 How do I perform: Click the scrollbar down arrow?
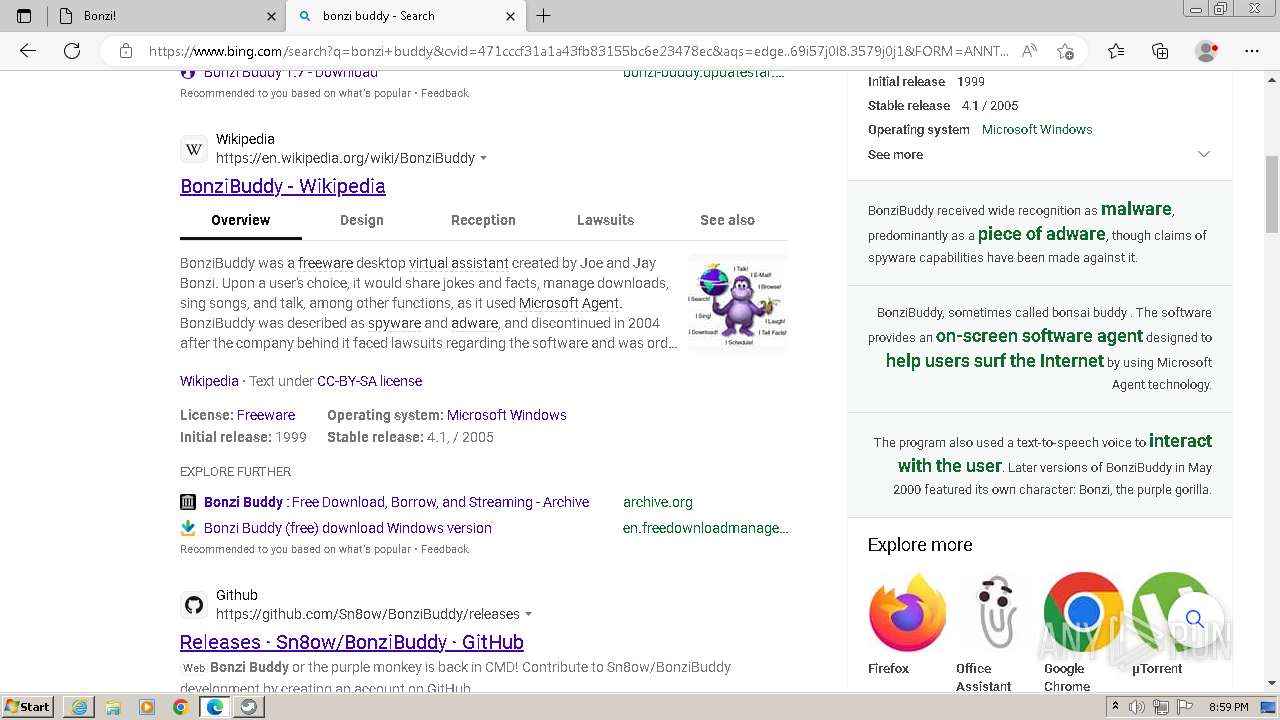(1272, 683)
